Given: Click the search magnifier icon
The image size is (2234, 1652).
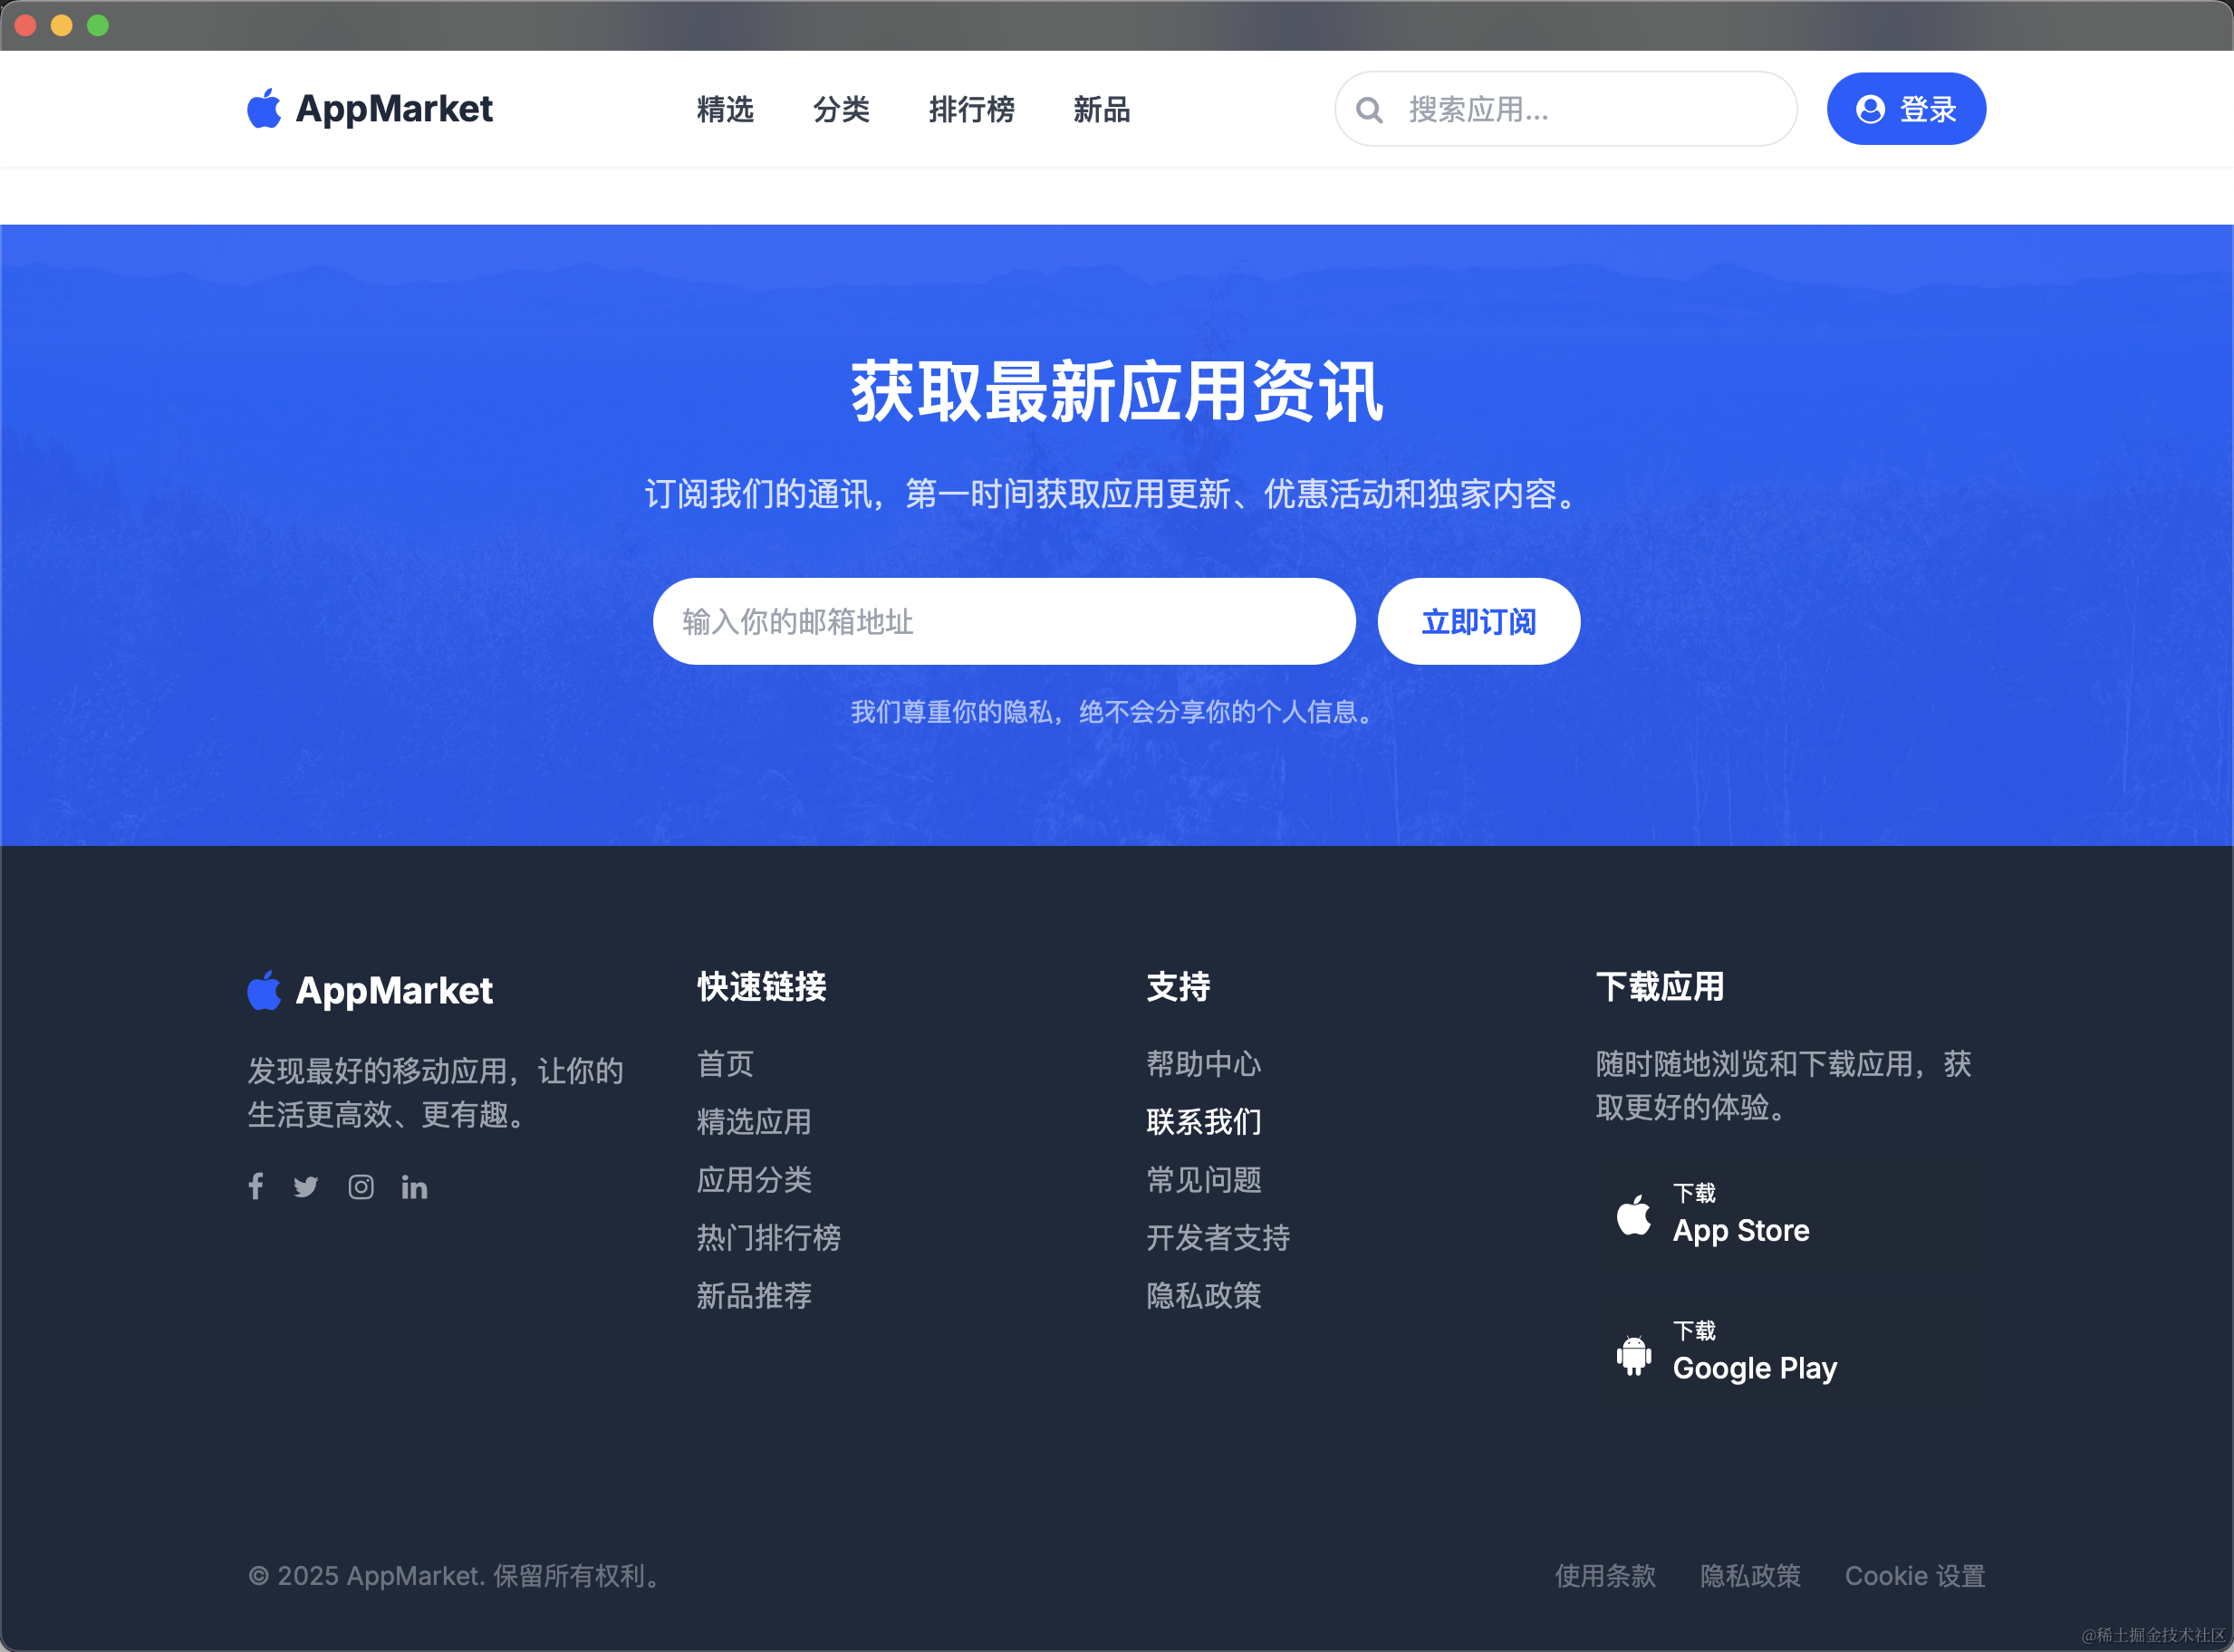Looking at the screenshot, I should pos(1369,110).
